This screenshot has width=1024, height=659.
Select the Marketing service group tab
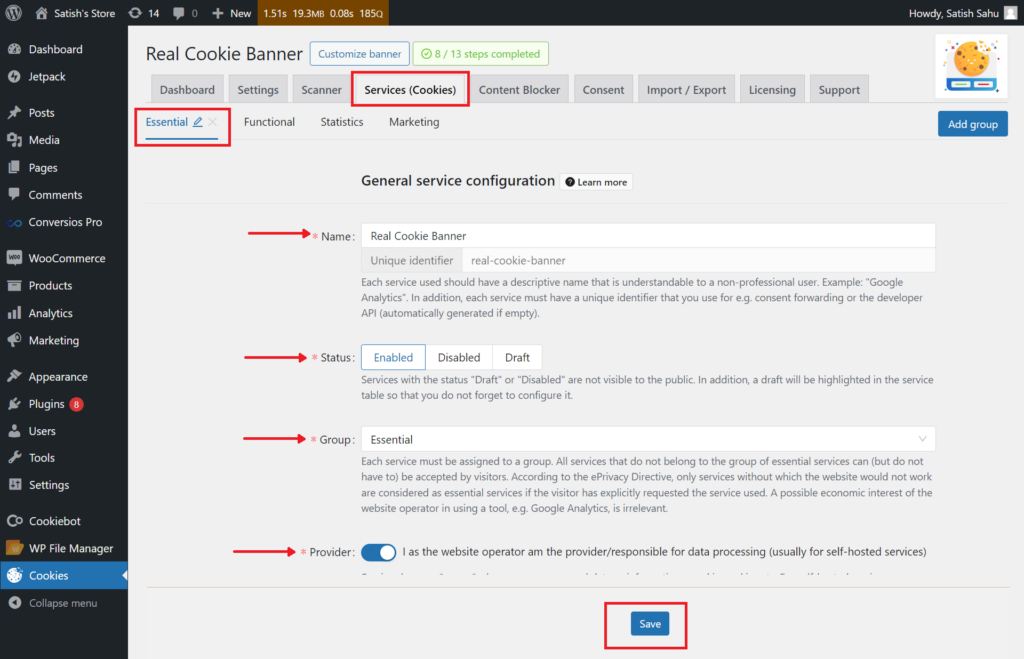[414, 122]
